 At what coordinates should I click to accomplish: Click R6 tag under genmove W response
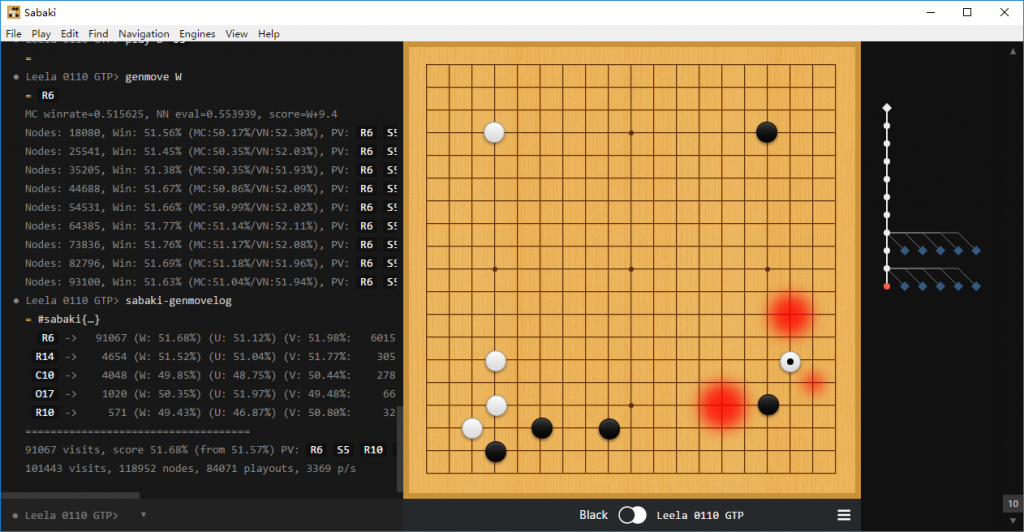pos(48,95)
